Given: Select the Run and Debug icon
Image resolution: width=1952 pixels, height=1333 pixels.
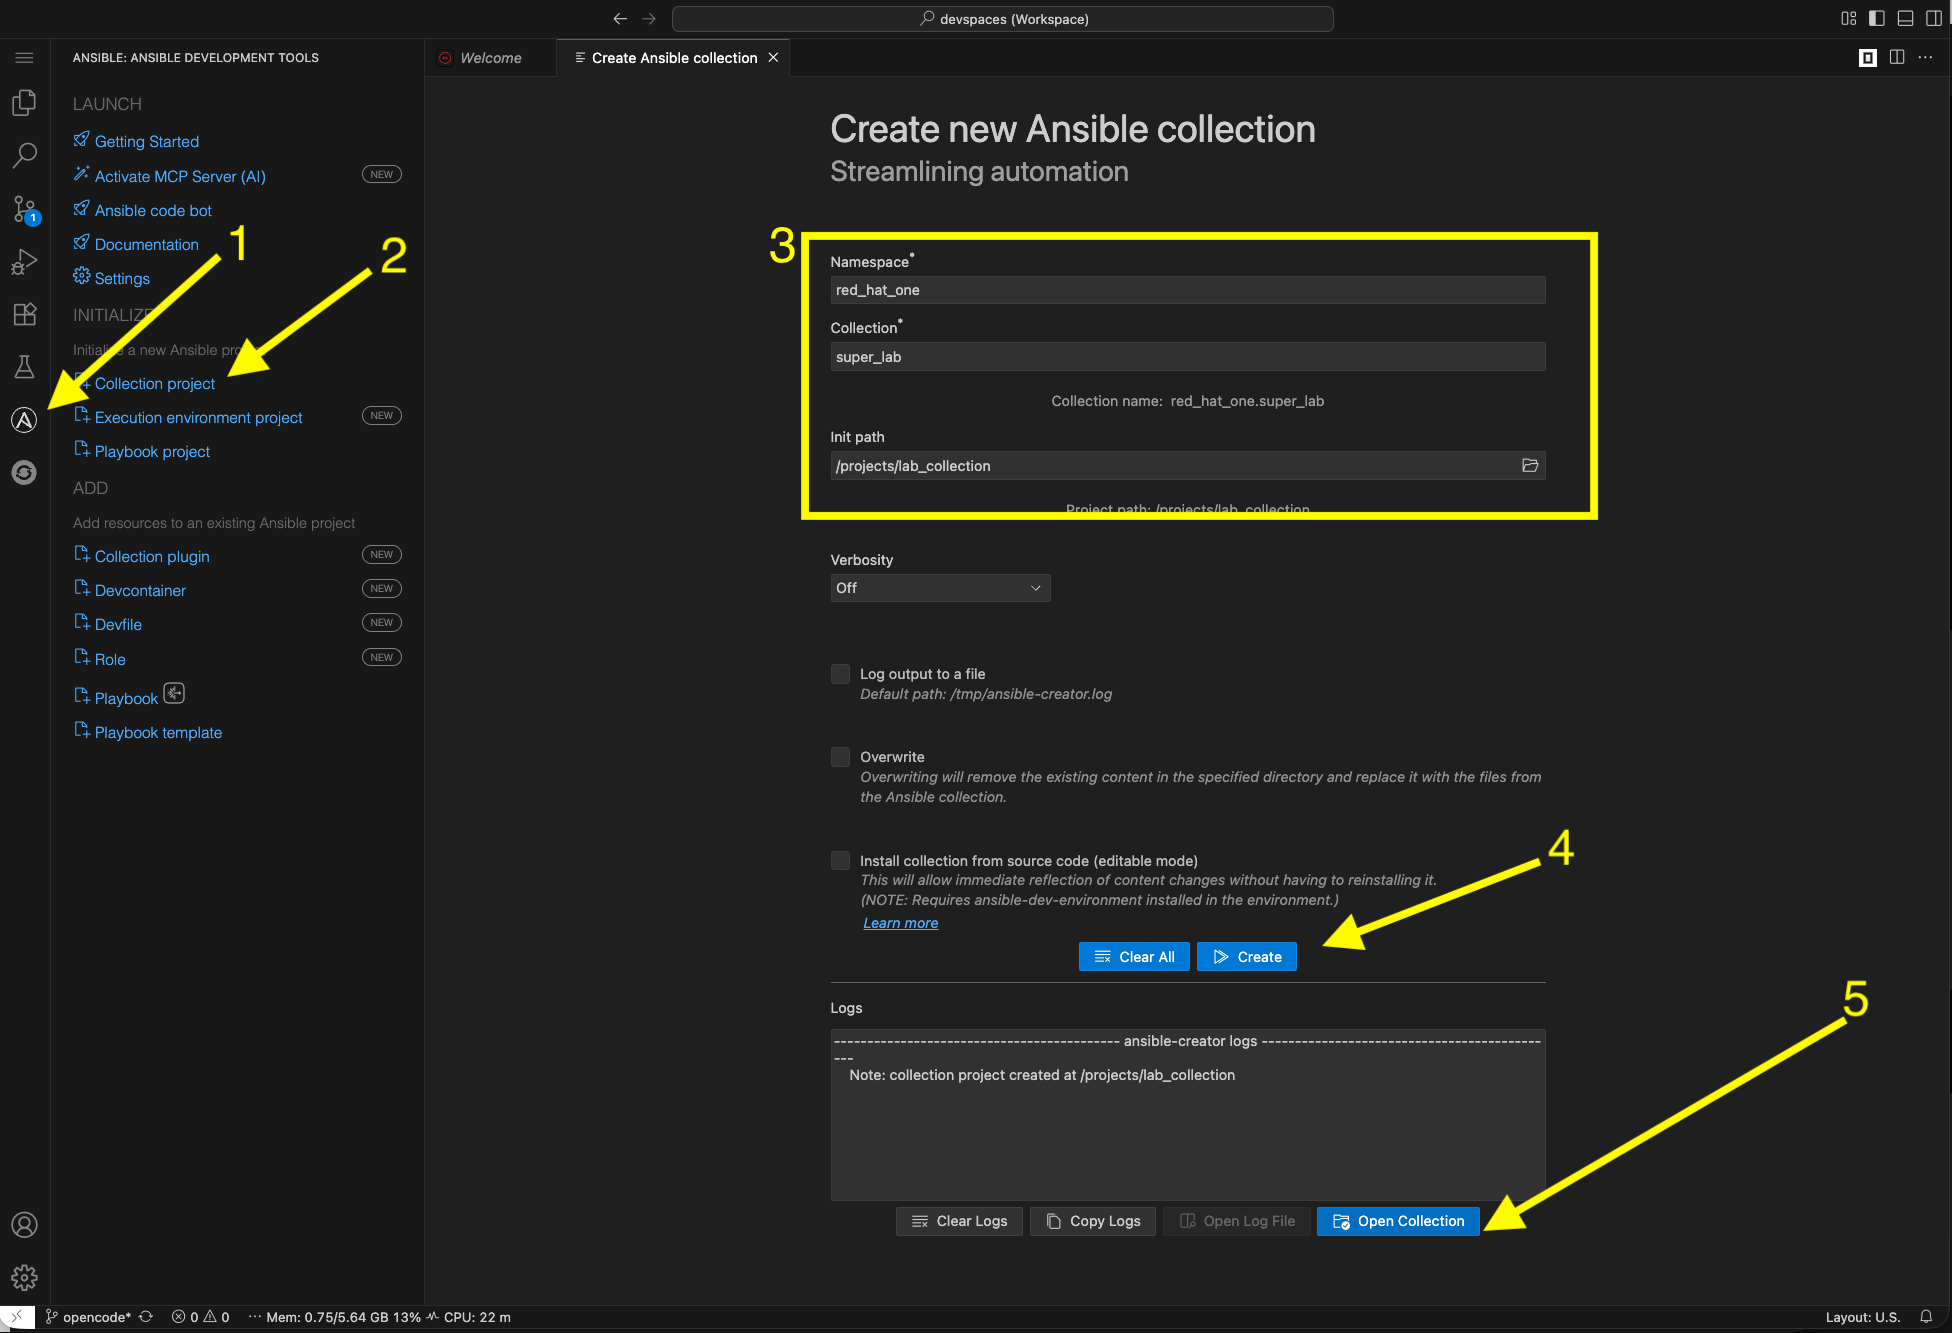Looking at the screenshot, I should [x=24, y=261].
